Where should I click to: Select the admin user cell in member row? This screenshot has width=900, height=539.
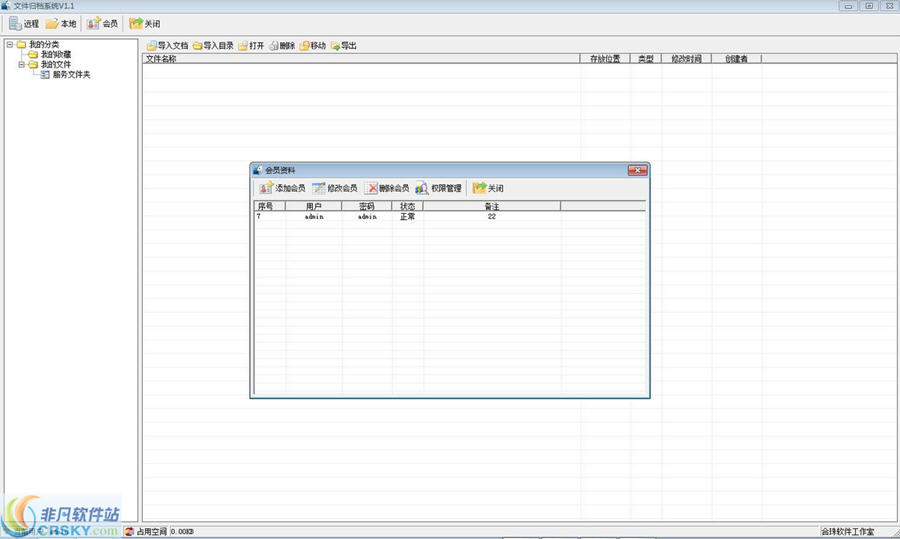pos(314,216)
